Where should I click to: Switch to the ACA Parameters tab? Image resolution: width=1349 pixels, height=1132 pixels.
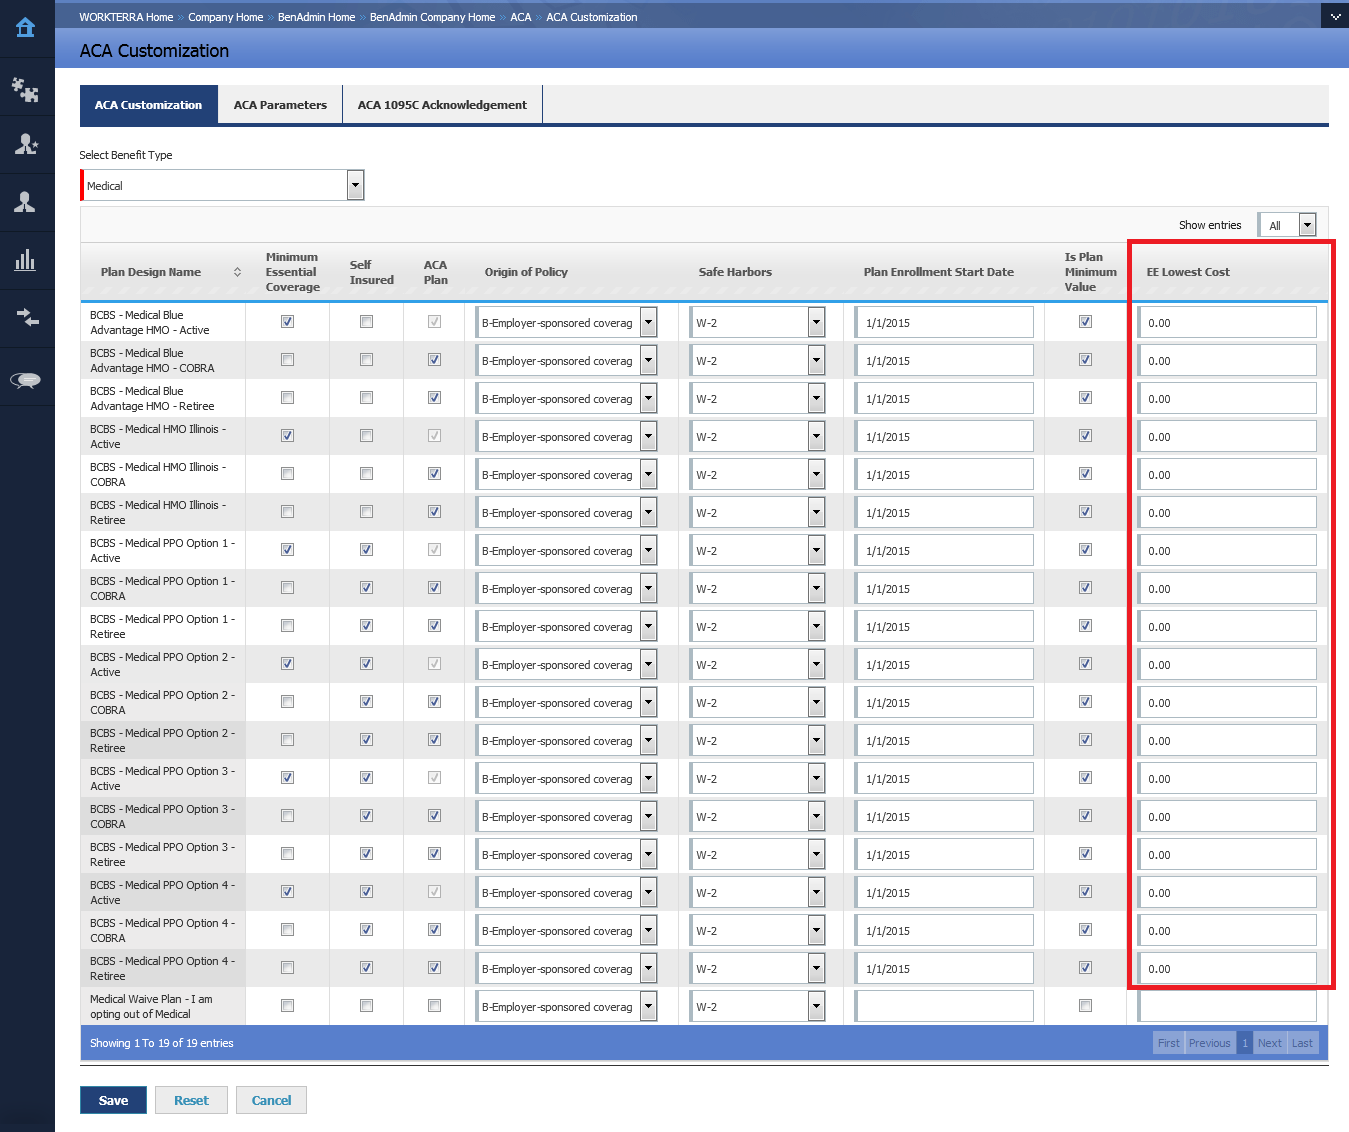pos(280,105)
